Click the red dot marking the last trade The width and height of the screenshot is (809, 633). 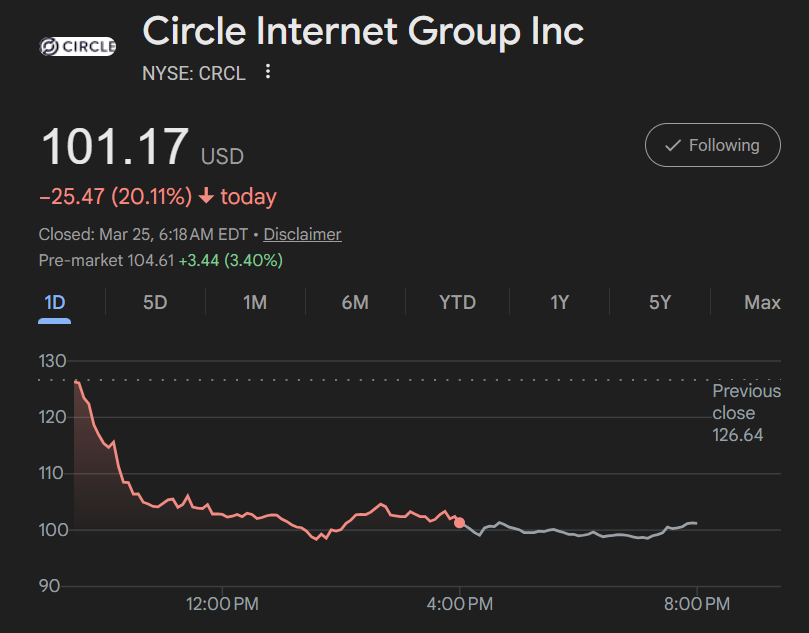click(x=459, y=522)
